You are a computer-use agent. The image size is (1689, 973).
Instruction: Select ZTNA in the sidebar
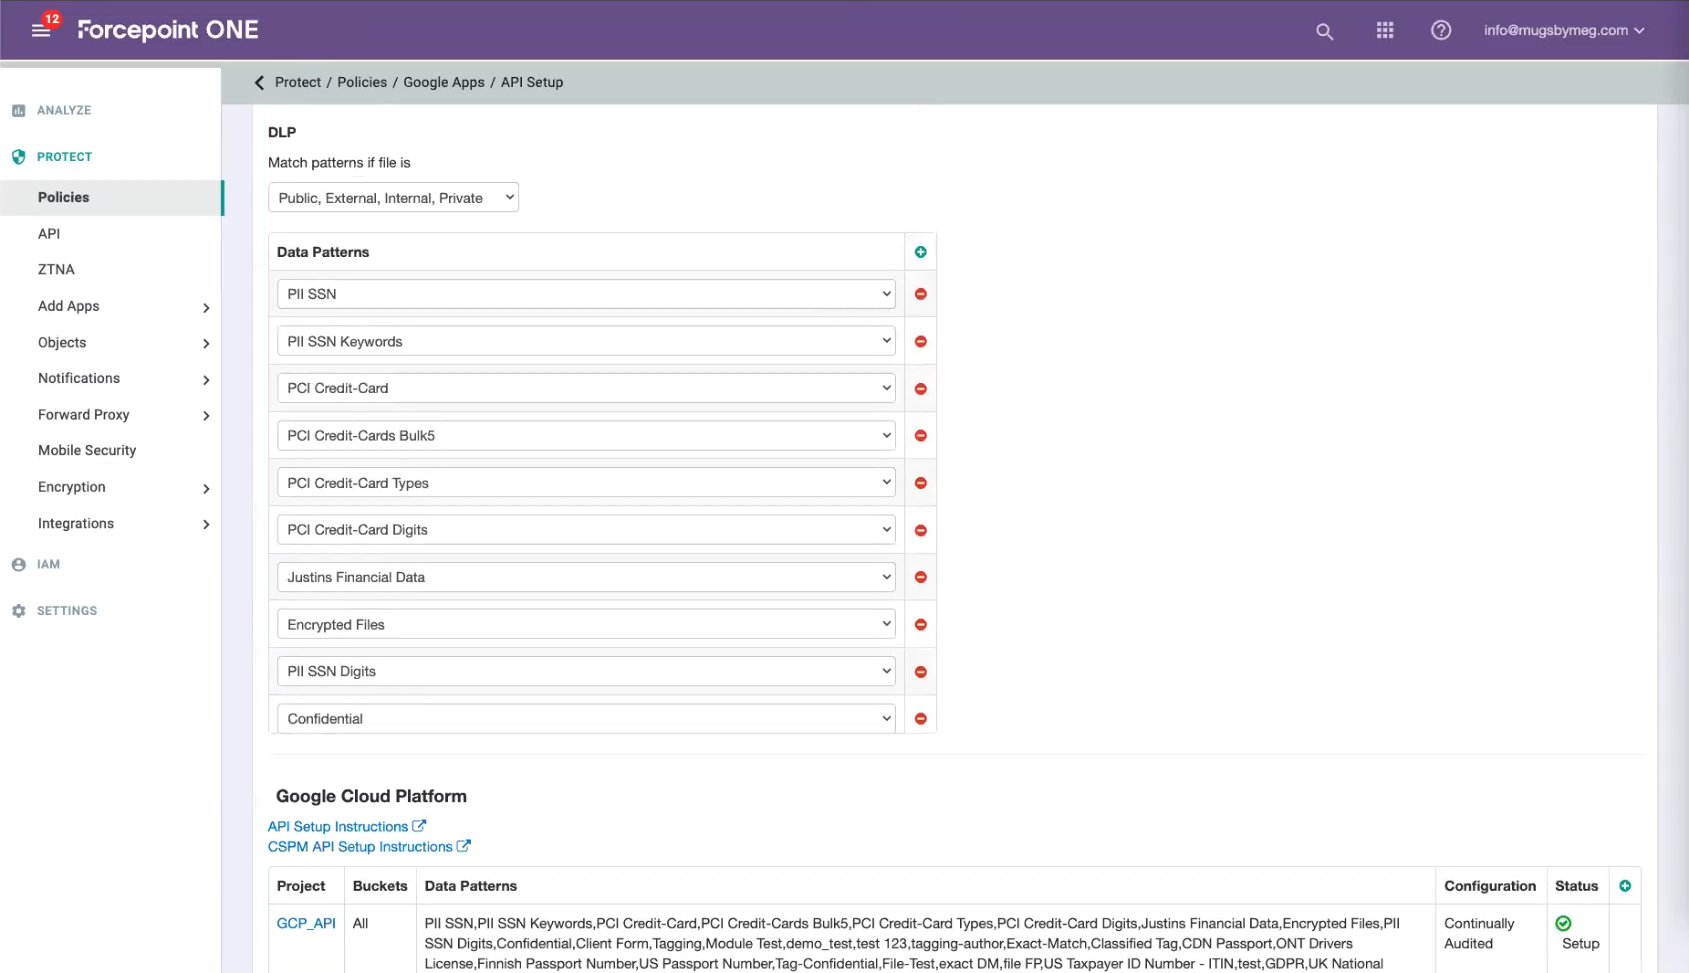(x=56, y=270)
